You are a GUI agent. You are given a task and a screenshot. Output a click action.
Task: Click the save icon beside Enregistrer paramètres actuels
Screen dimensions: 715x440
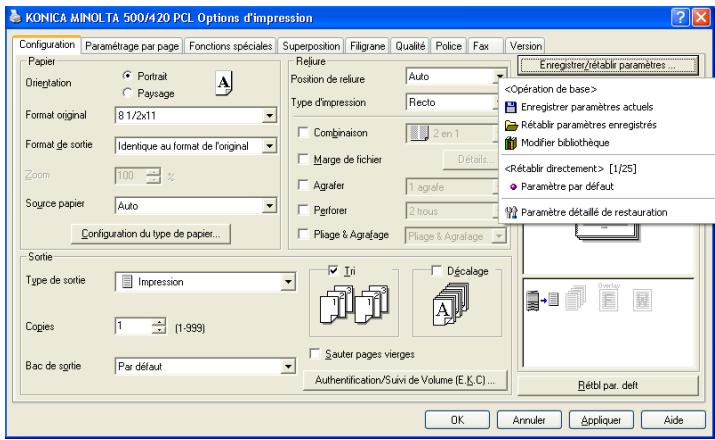(x=511, y=107)
